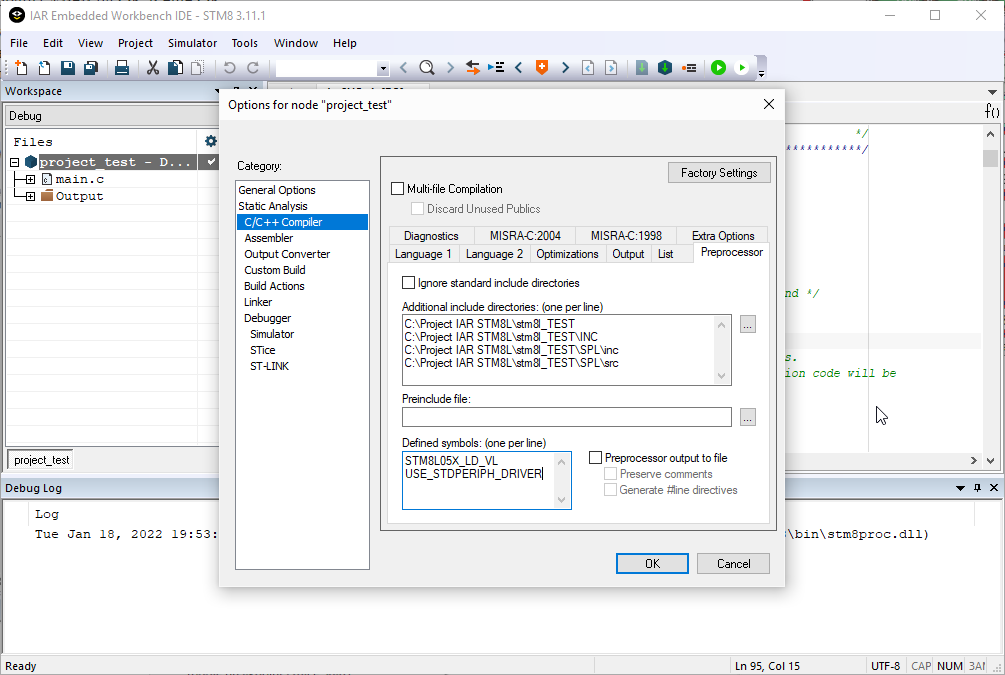
Task: Click the Workspace settings gear icon
Action: pos(210,141)
